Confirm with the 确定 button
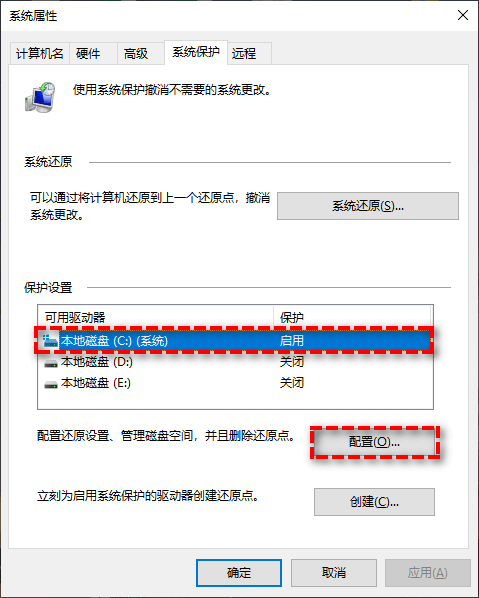This screenshot has height=598, width=479. pyautogui.click(x=239, y=573)
